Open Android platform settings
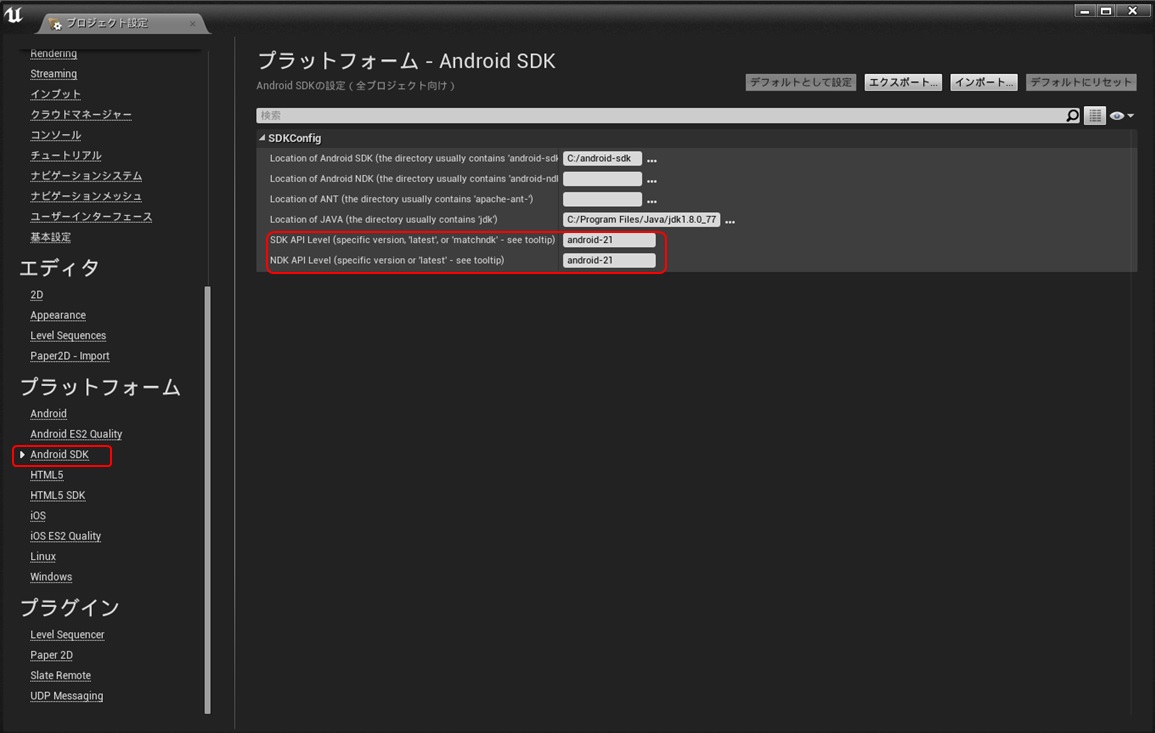The width and height of the screenshot is (1155, 733). (48, 414)
